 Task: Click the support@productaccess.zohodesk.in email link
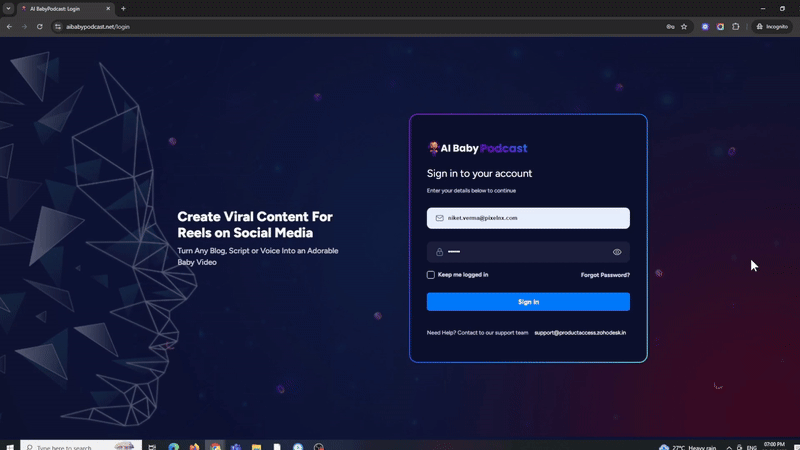point(580,333)
